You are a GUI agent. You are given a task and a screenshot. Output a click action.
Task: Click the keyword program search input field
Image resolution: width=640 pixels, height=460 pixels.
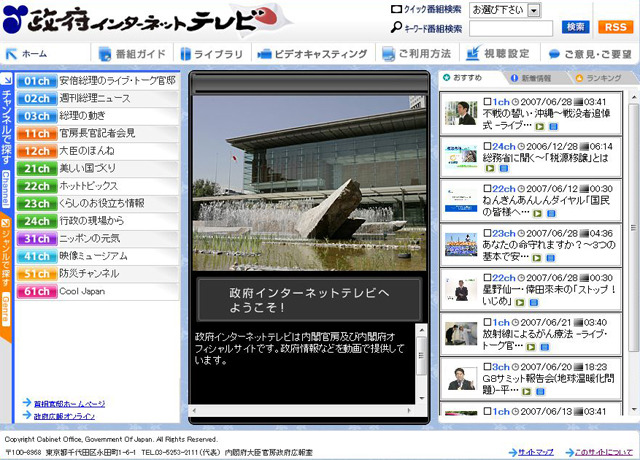511,28
